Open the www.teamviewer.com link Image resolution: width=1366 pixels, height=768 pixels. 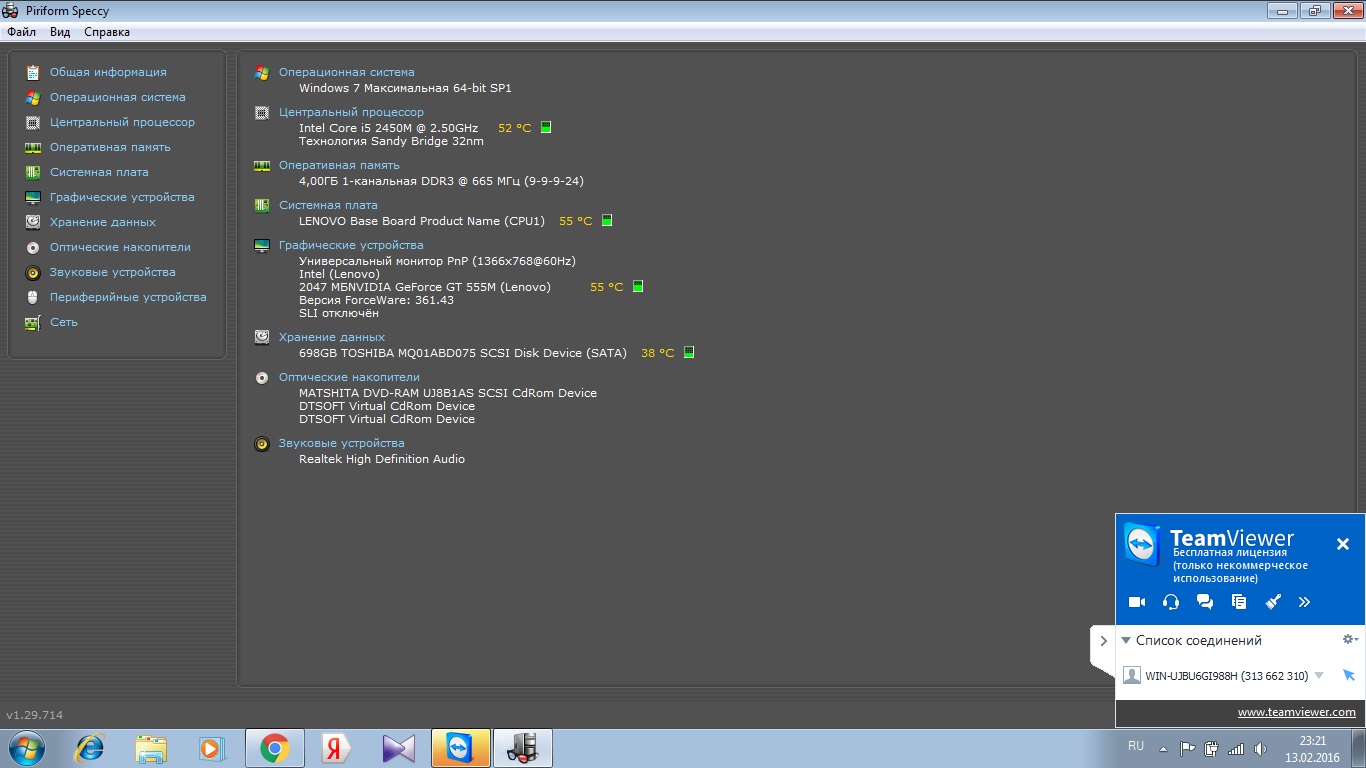[1297, 713]
